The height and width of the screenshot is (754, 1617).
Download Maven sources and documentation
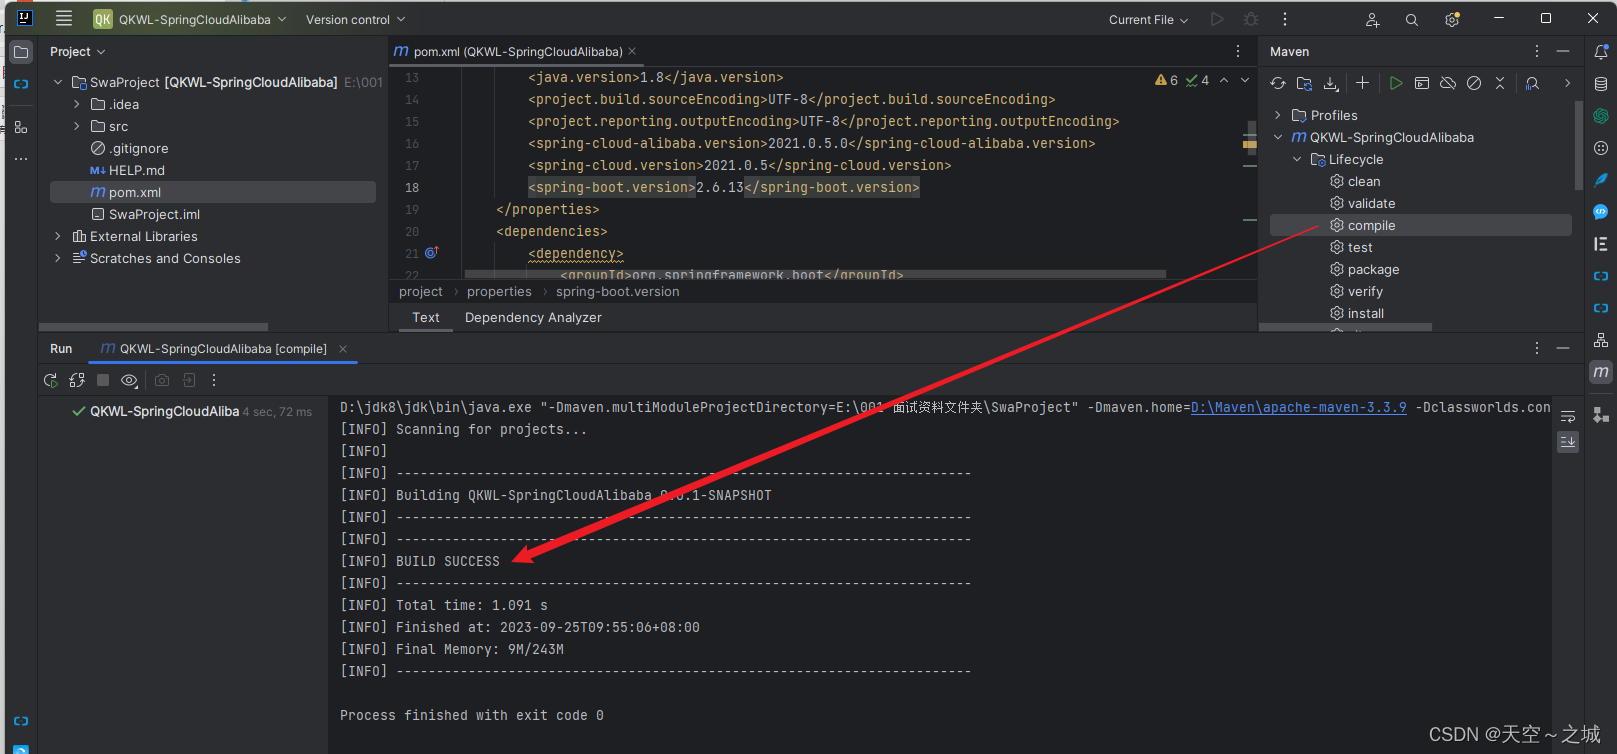(1331, 83)
